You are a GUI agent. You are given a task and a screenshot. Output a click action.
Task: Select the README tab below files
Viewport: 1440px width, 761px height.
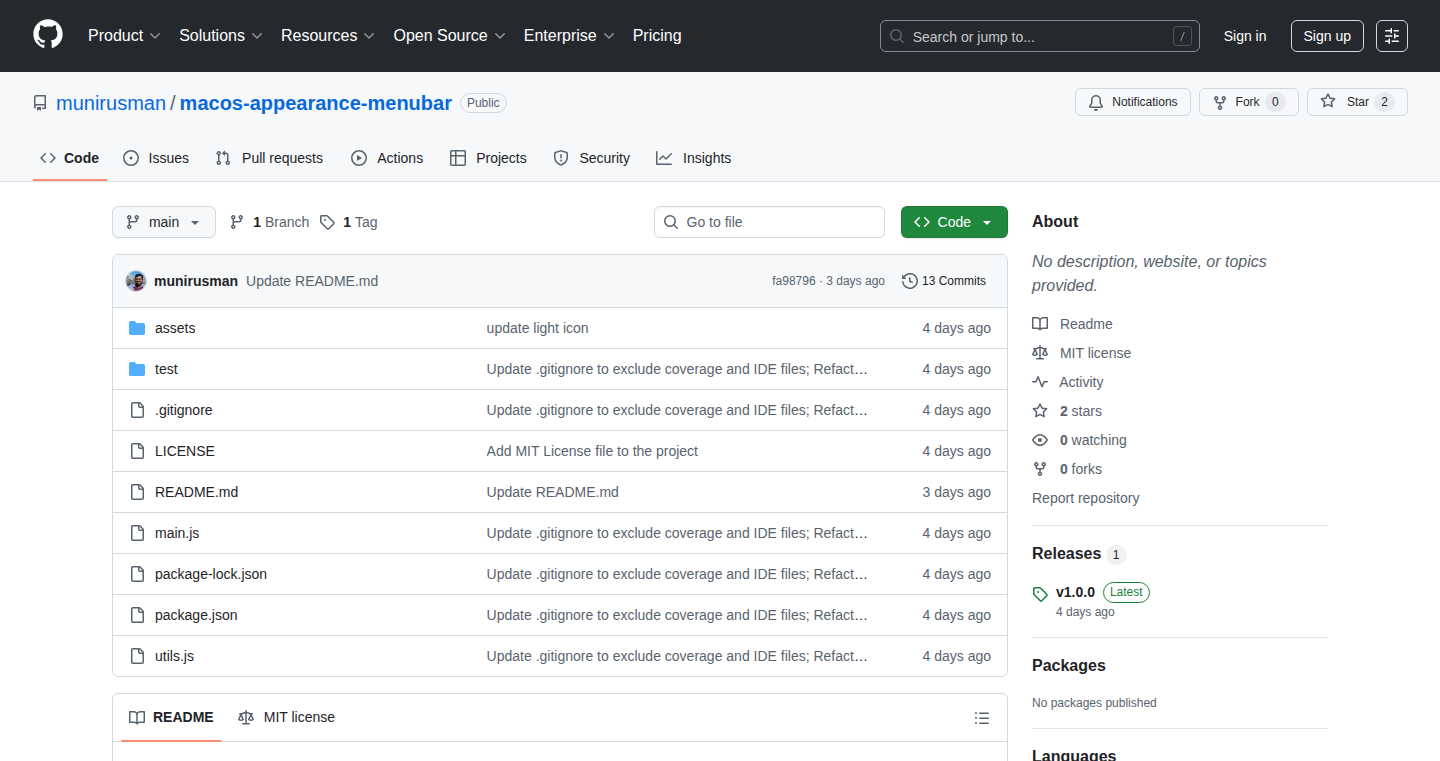point(171,717)
